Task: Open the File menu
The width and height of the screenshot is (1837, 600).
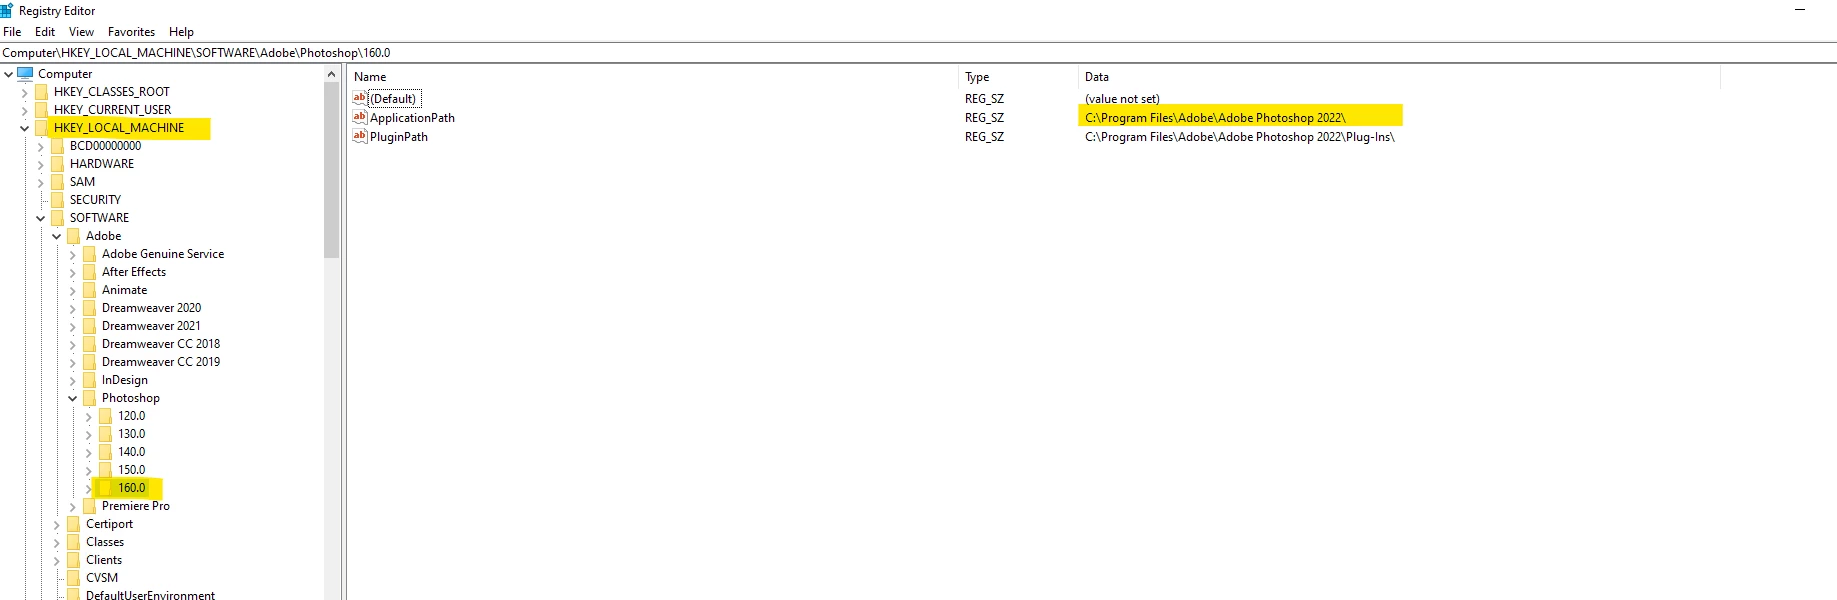Action: point(12,32)
